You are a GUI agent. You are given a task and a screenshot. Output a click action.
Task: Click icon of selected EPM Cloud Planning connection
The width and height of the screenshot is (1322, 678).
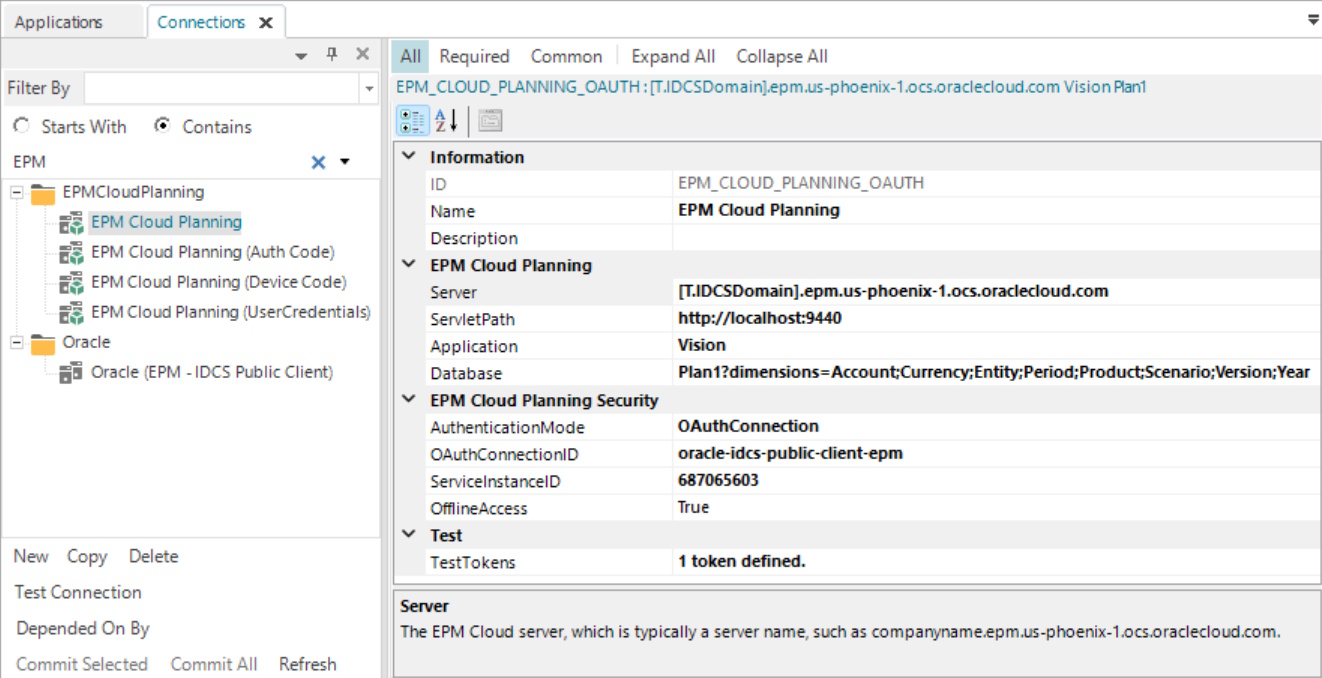tap(72, 222)
